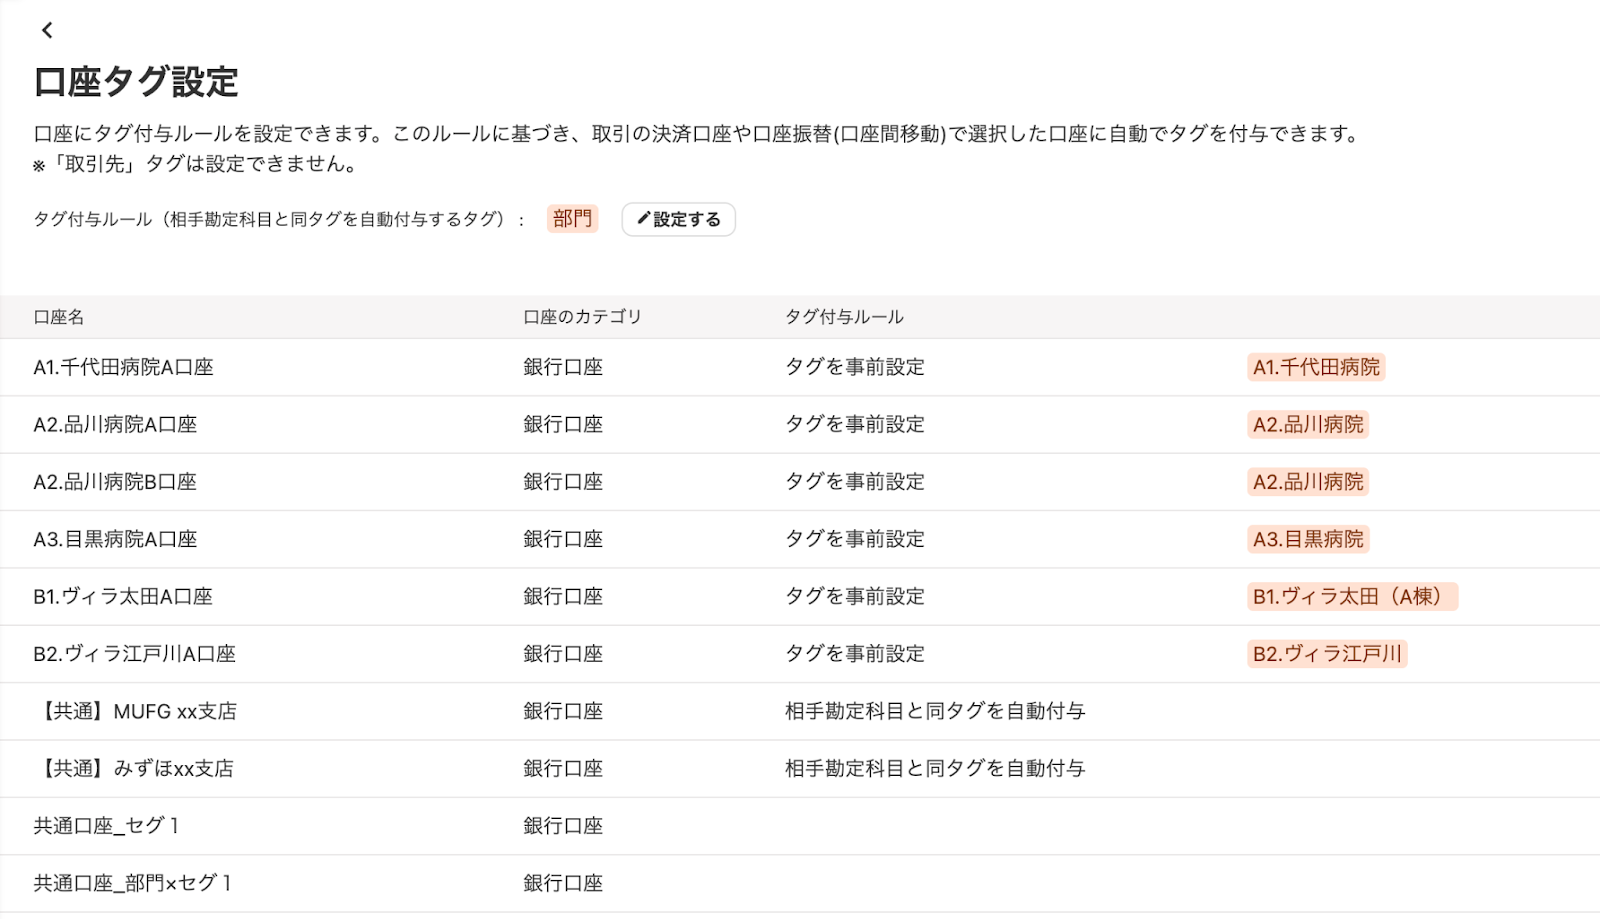Click the B2.ヴィラ江戸川 tag badge

coord(1327,654)
